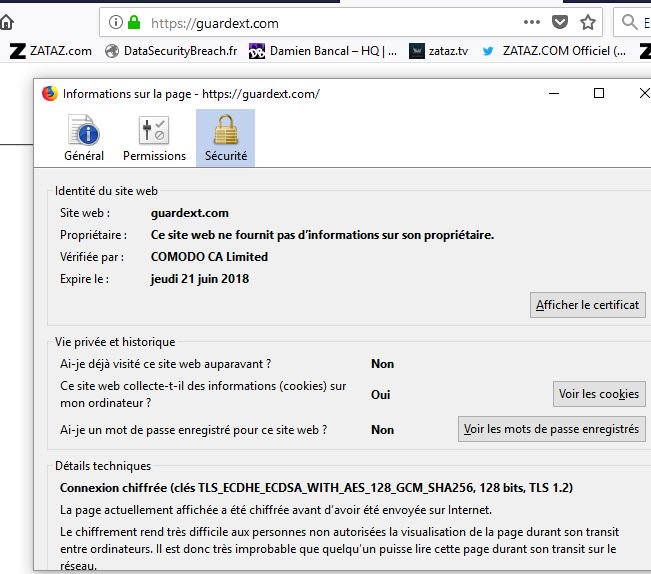Switch to the Général tab
This screenshot has height=574, width=651.
click(84, 138)
